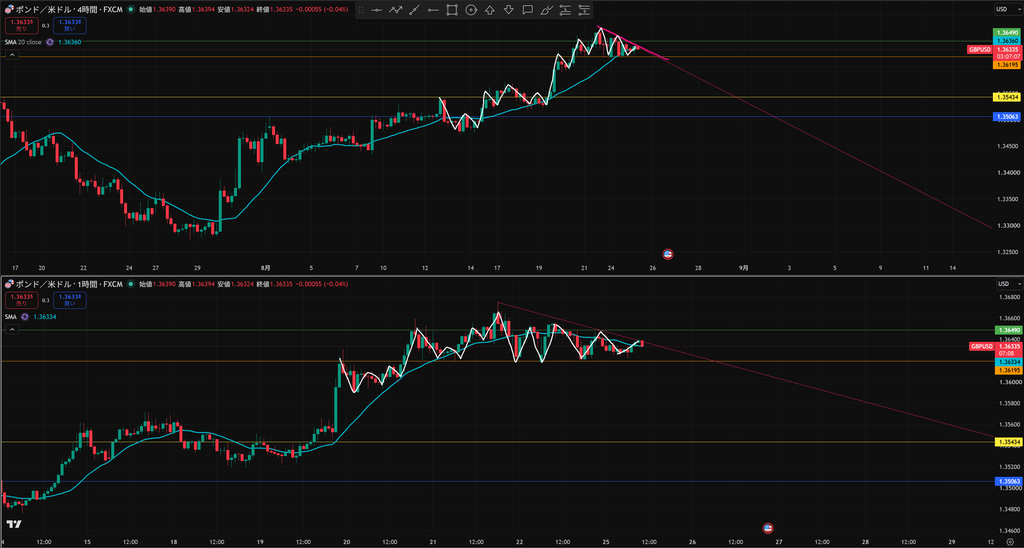Click the GBPUSD flag icon in 4-hour chart
The height and width of the screenshot is (548, 1024).
pos(8,10)
